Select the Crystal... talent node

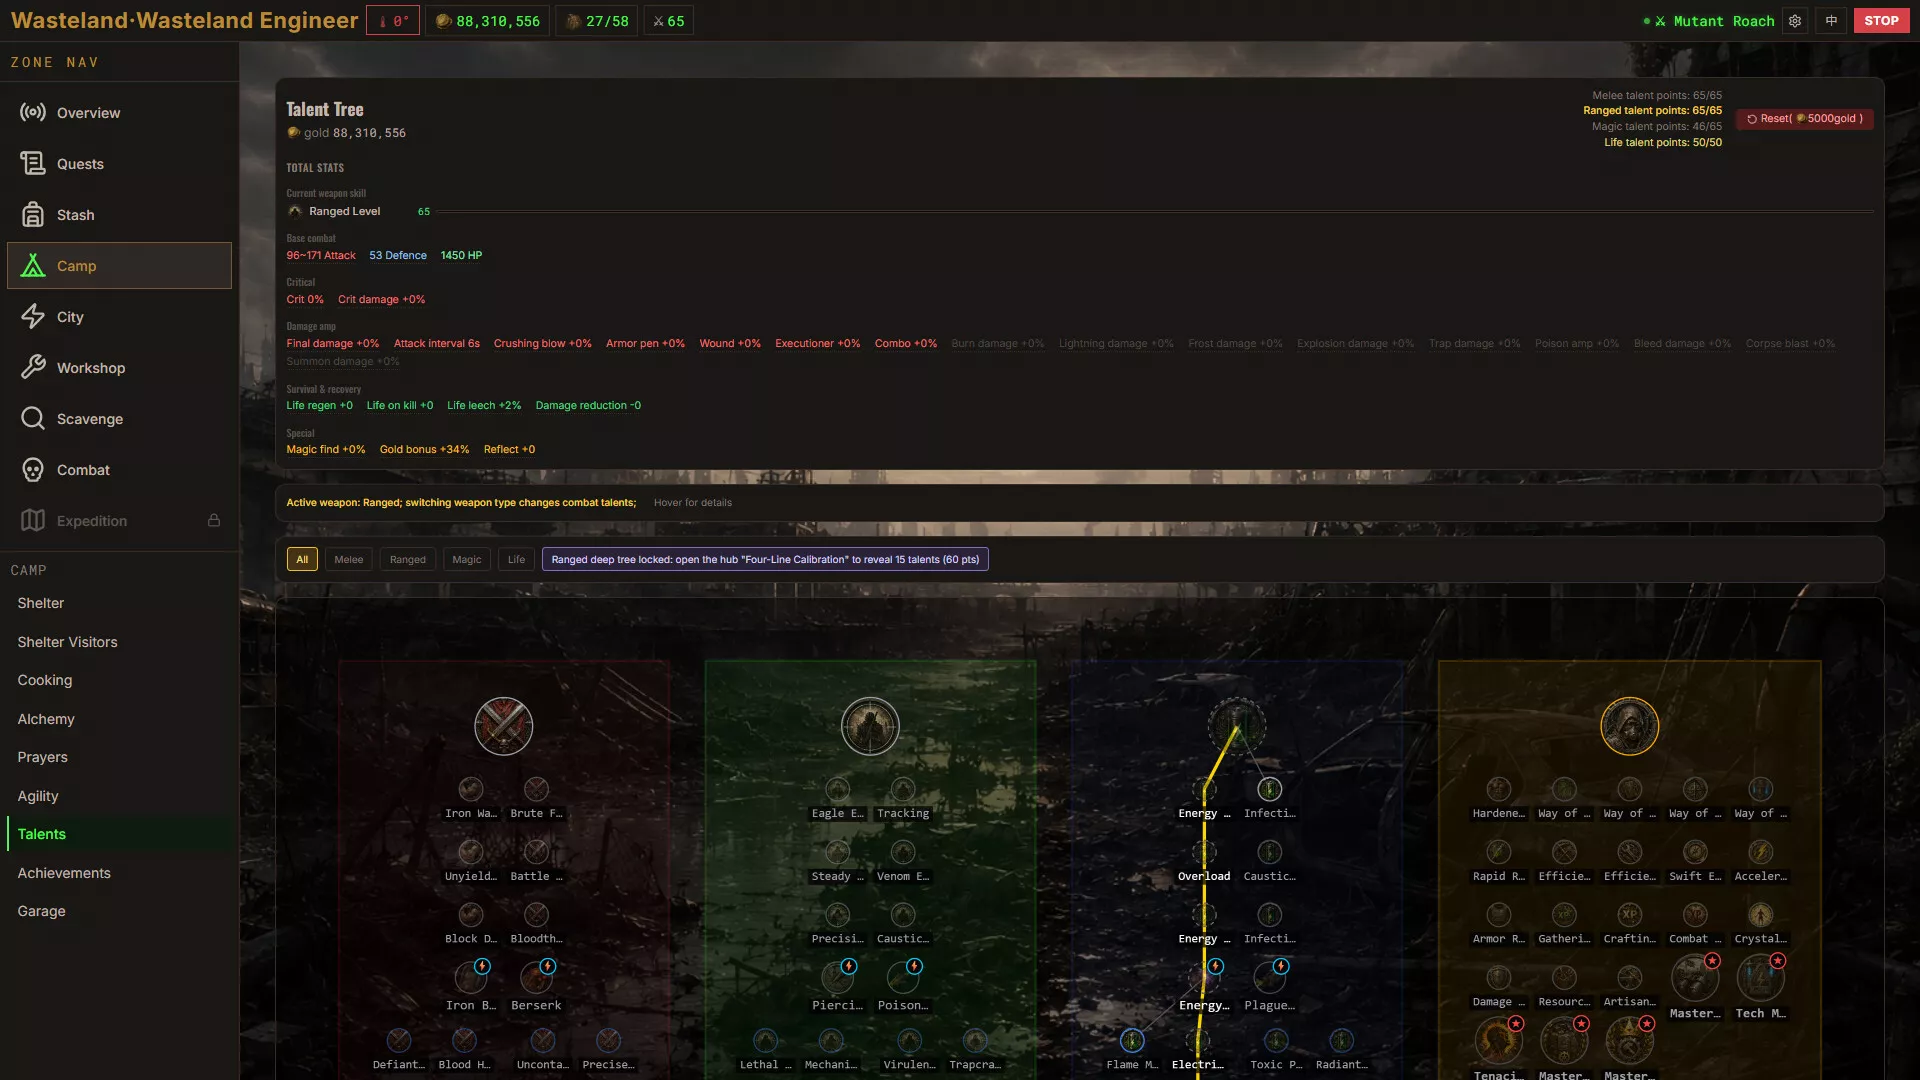(1760, 915)
